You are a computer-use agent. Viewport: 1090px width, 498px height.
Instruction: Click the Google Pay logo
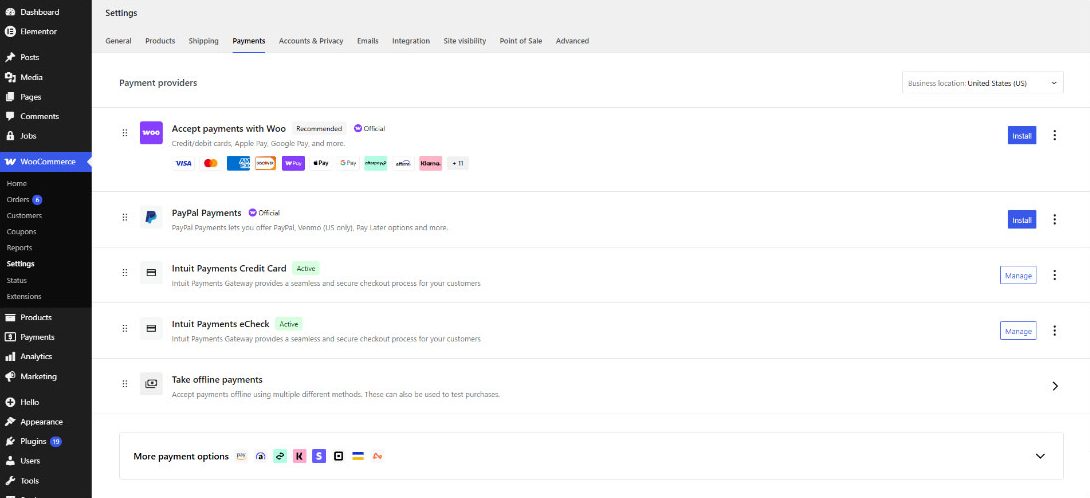tap(348, 163)
